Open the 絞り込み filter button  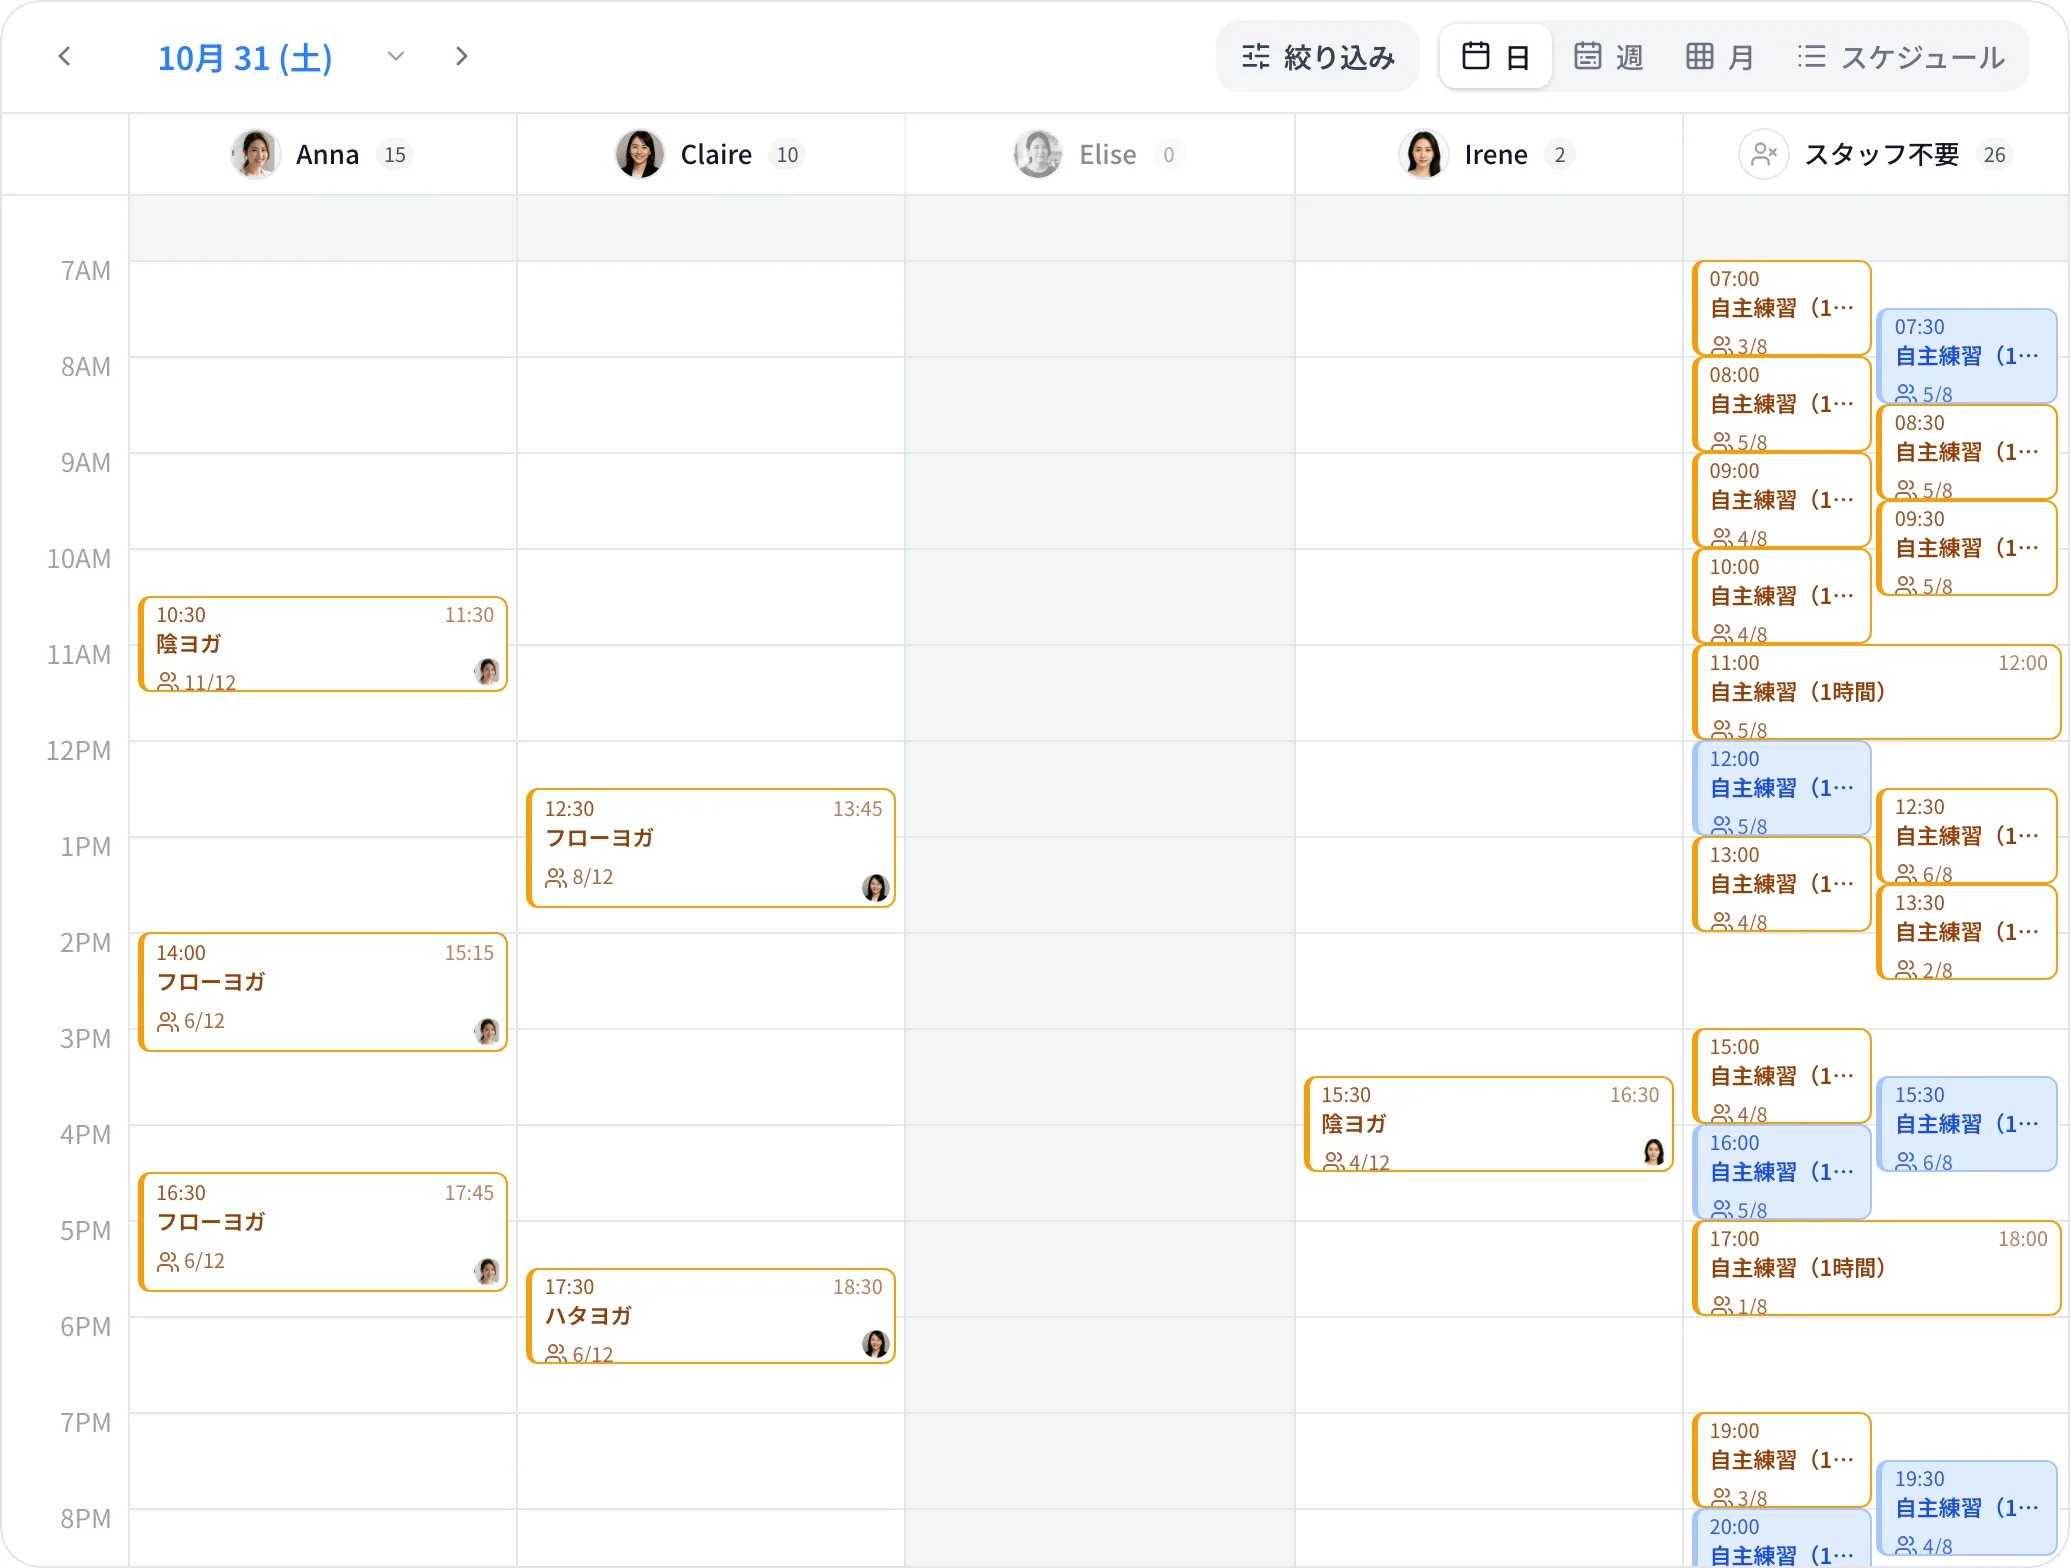click(x=1318, y=57)
